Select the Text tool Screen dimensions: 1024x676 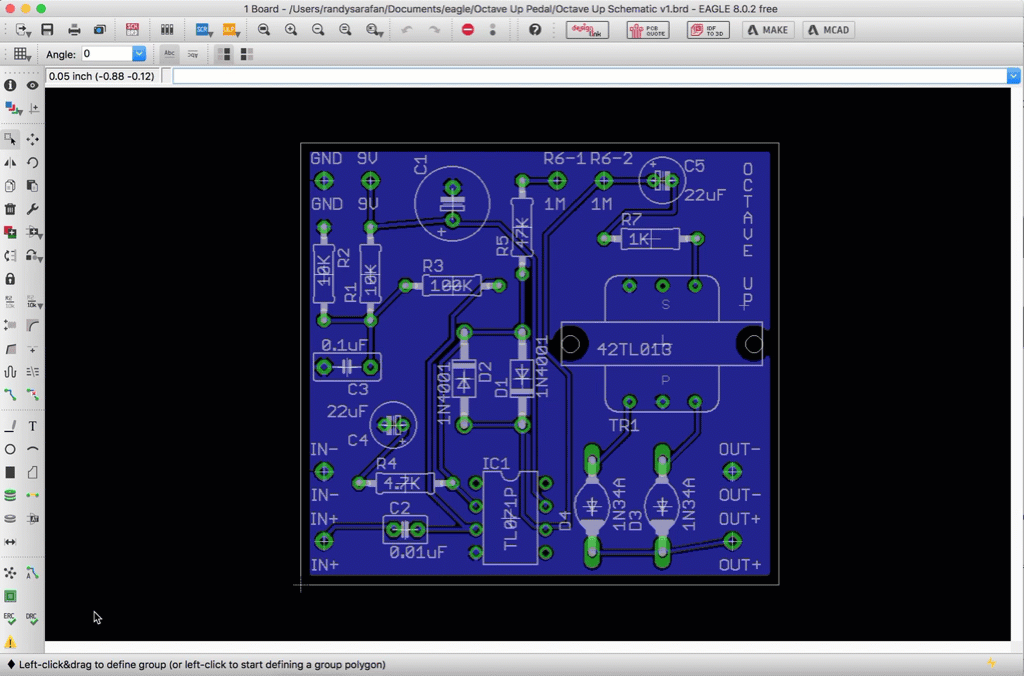click(x=32, y=426)
